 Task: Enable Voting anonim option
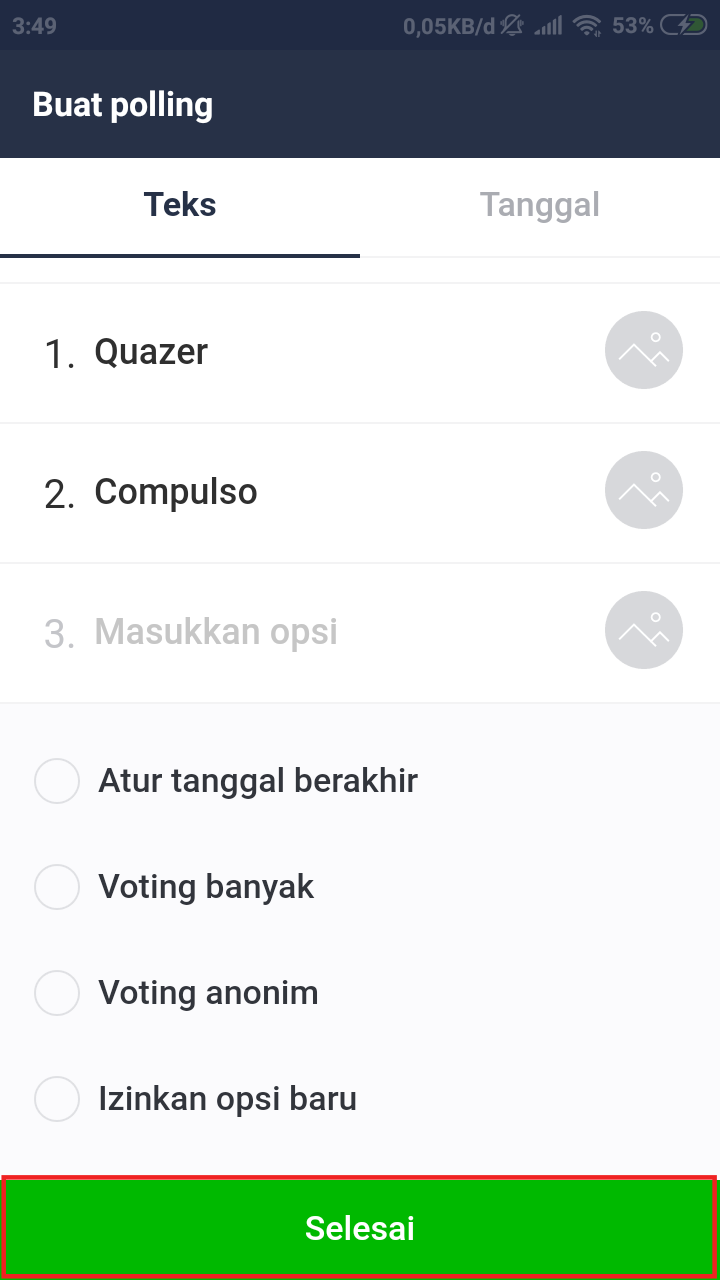(57, 993)
